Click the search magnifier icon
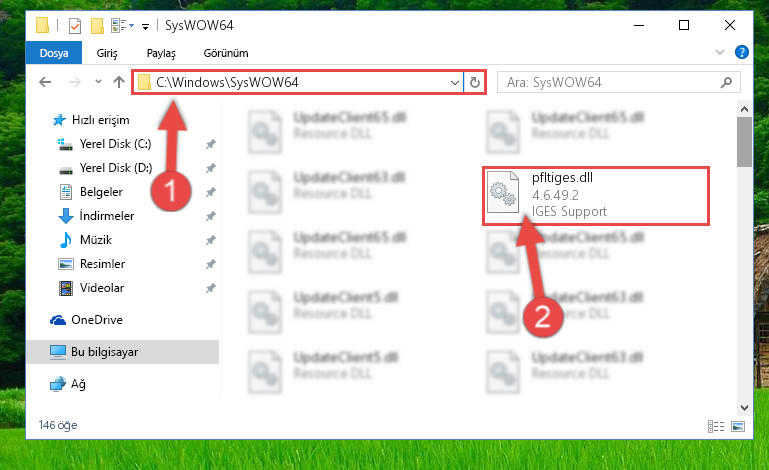The width and height of the screenshot is (769, 470). [x=726, y=82]
